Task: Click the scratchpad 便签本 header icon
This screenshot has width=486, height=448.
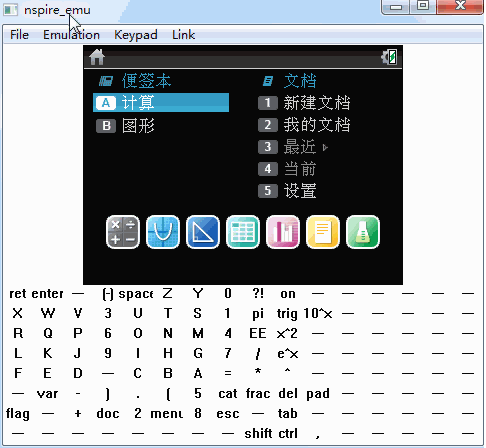Action: (x=106, y=81)
